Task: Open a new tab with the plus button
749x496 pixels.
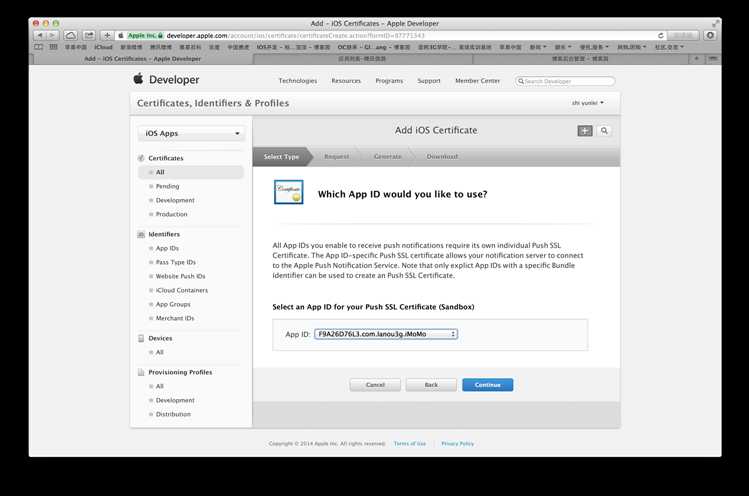Action: tap(696, 58)
